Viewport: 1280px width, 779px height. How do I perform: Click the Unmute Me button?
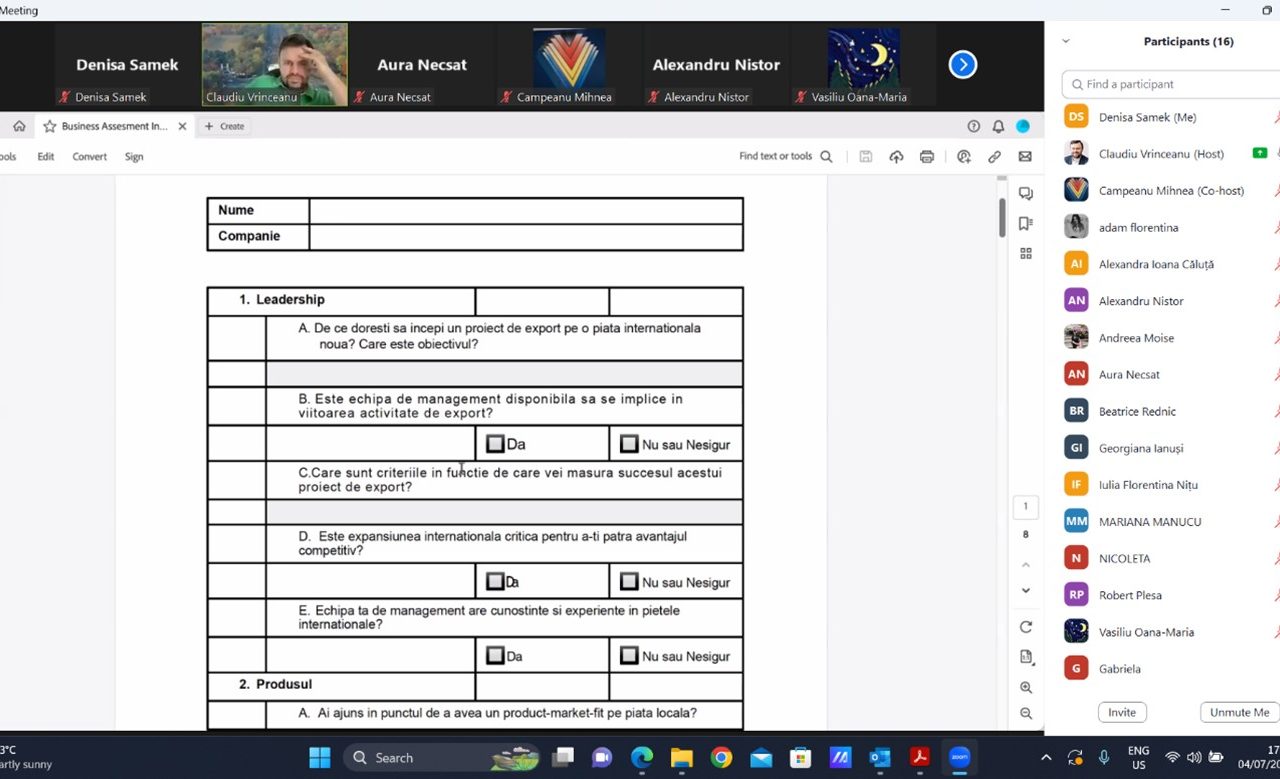1239,712
